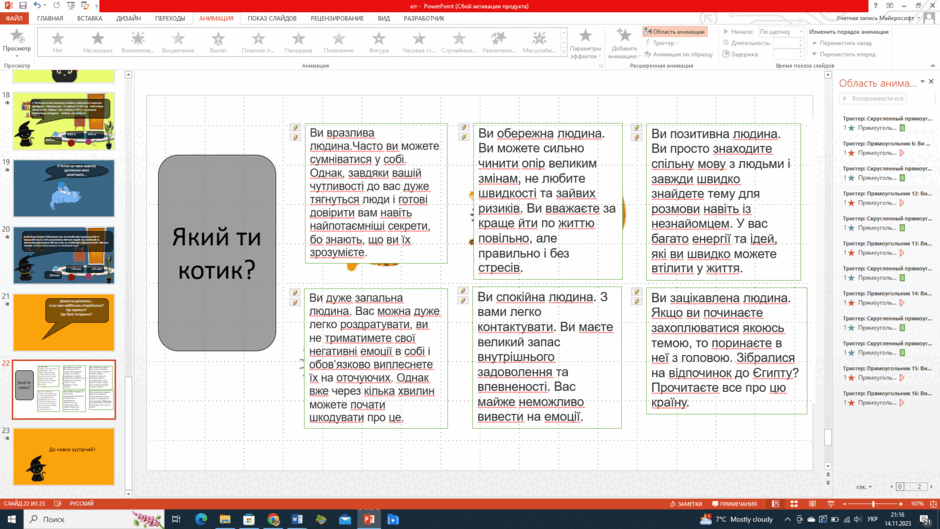Image resolution: width=940 pixels, height=529 pixels.
Task: Toggle the Область анимации pane button
Action: tap(674, 32)
